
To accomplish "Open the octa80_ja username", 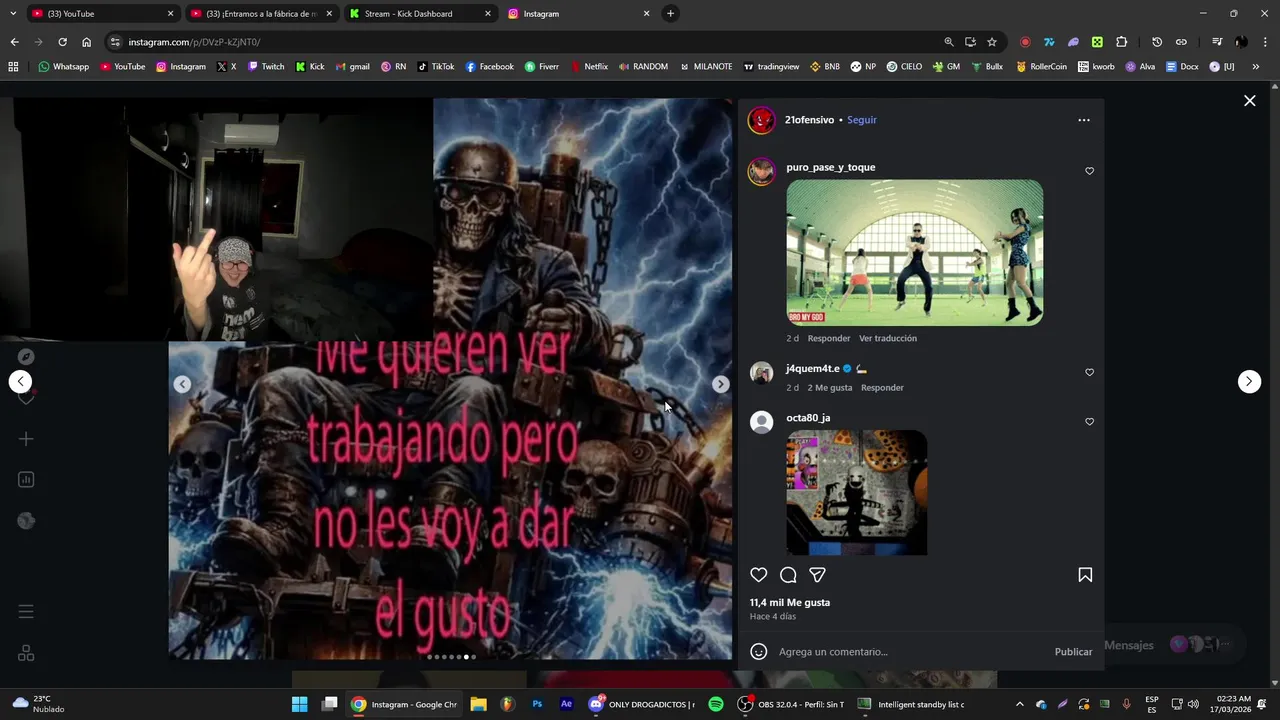I will click(x=808, y=418).
